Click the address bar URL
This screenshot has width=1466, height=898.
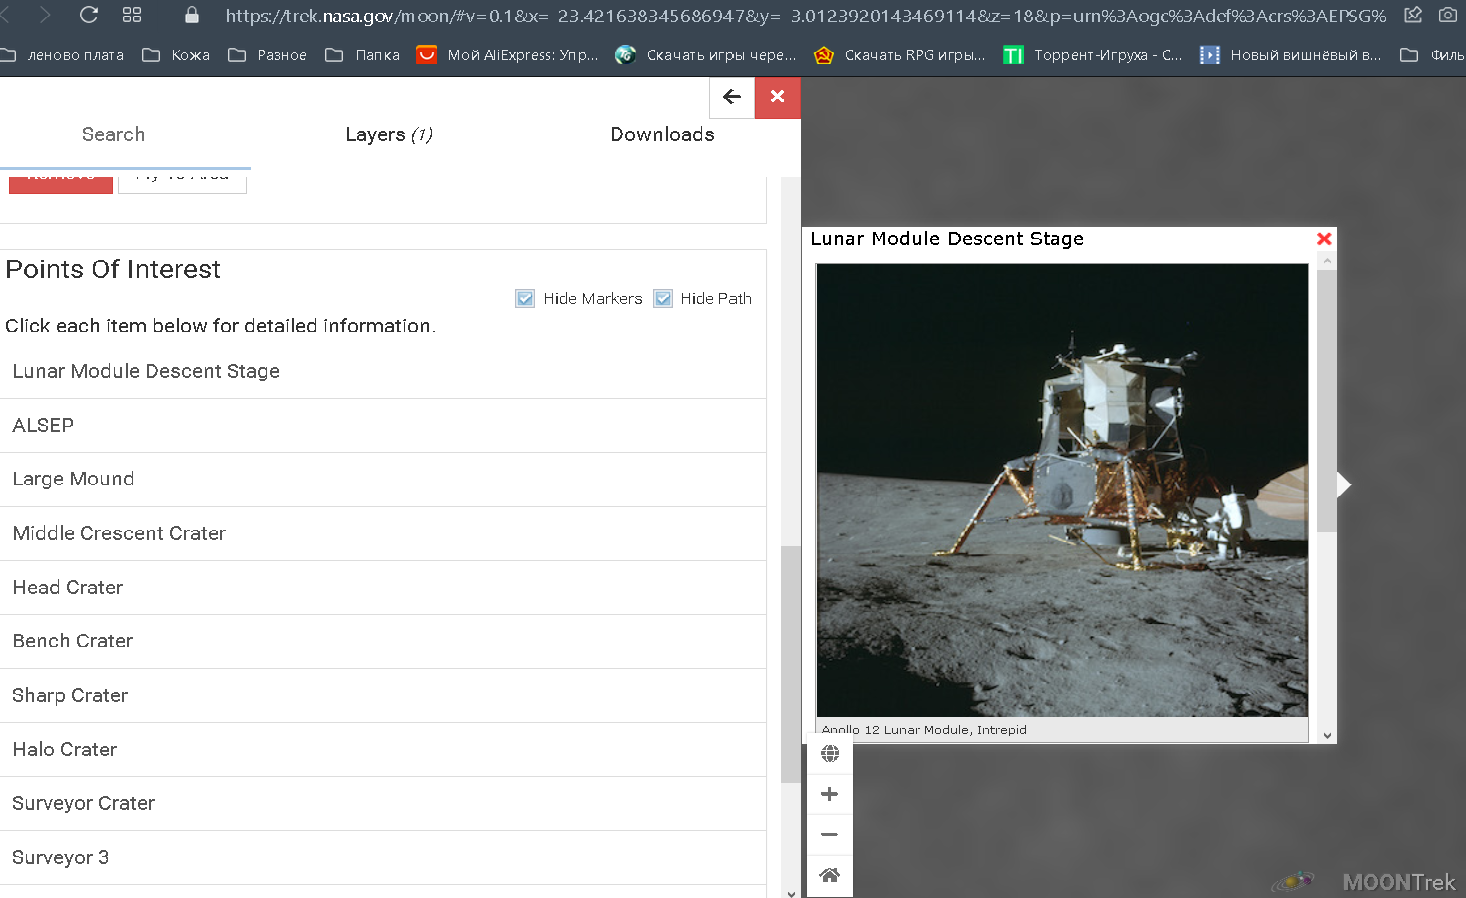pos(805,16)
